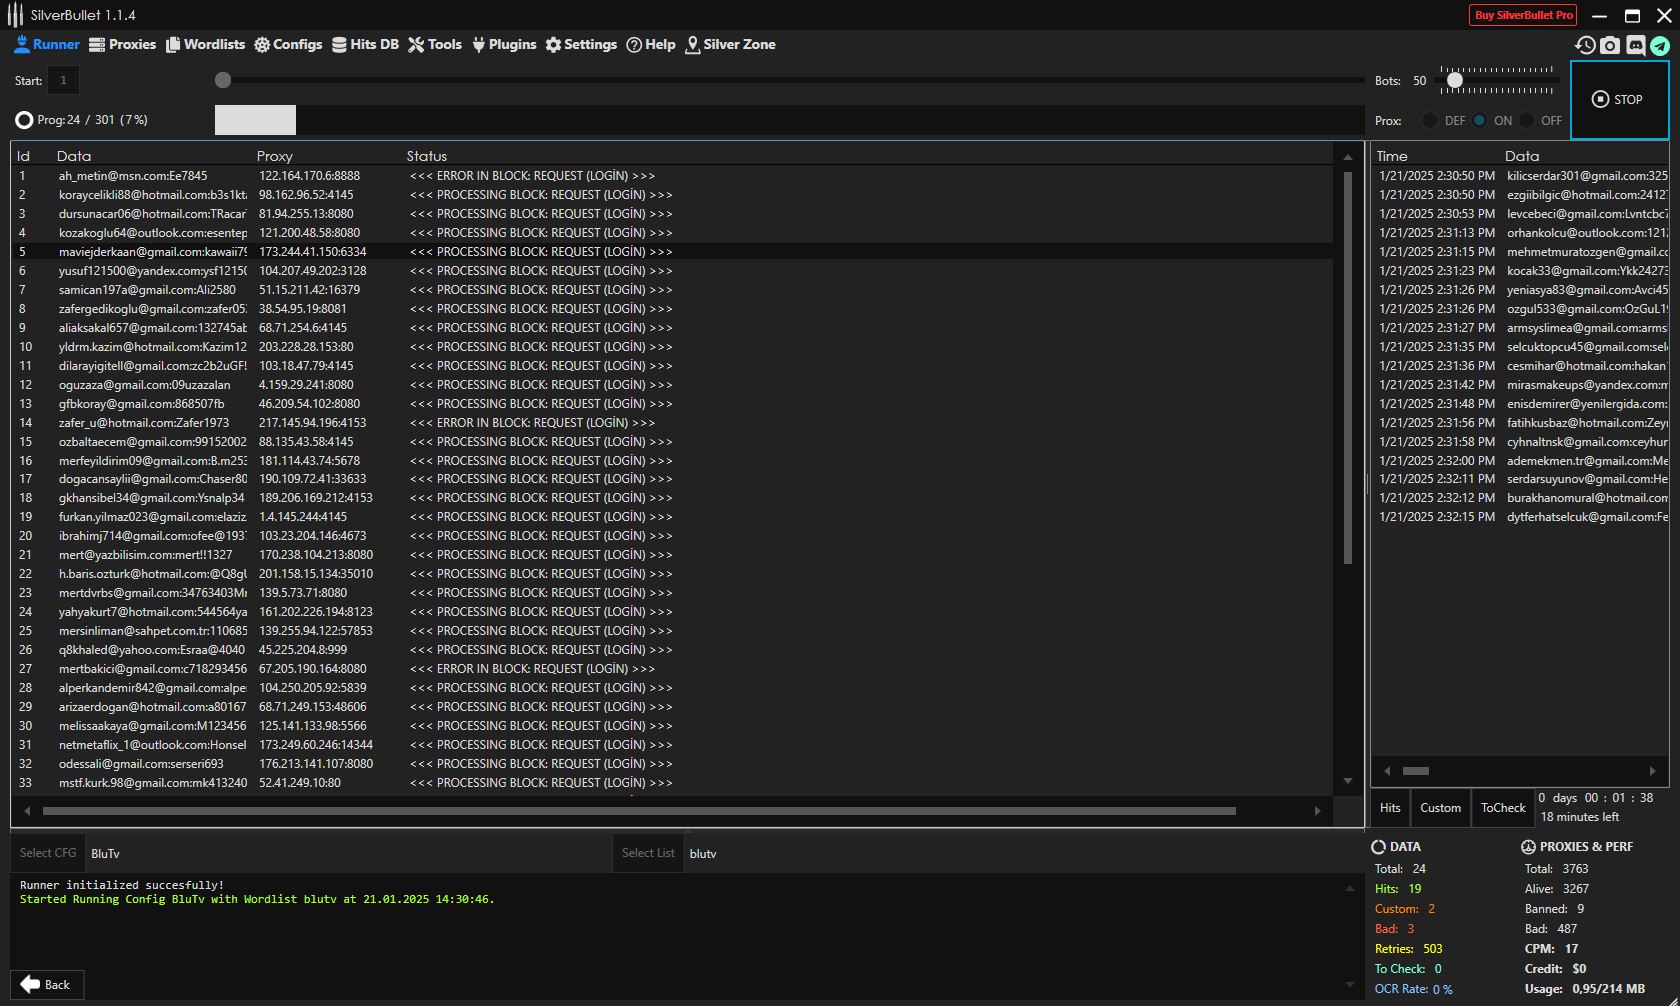The image size is (1680, 1006).
Task: Click the Buy SilverBullet Pro button
Action: (x=1523, y=15)
